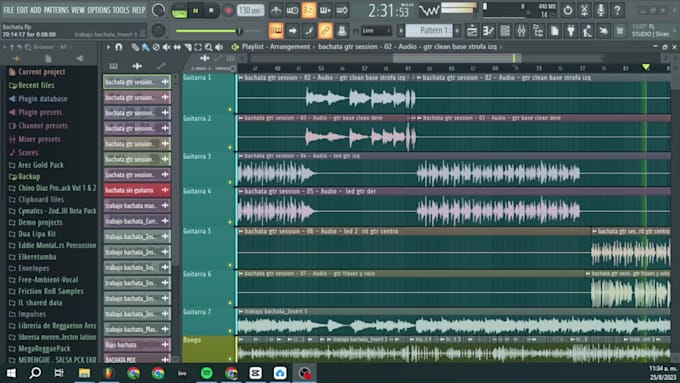Open the shopping cart content library

[620, 30]
